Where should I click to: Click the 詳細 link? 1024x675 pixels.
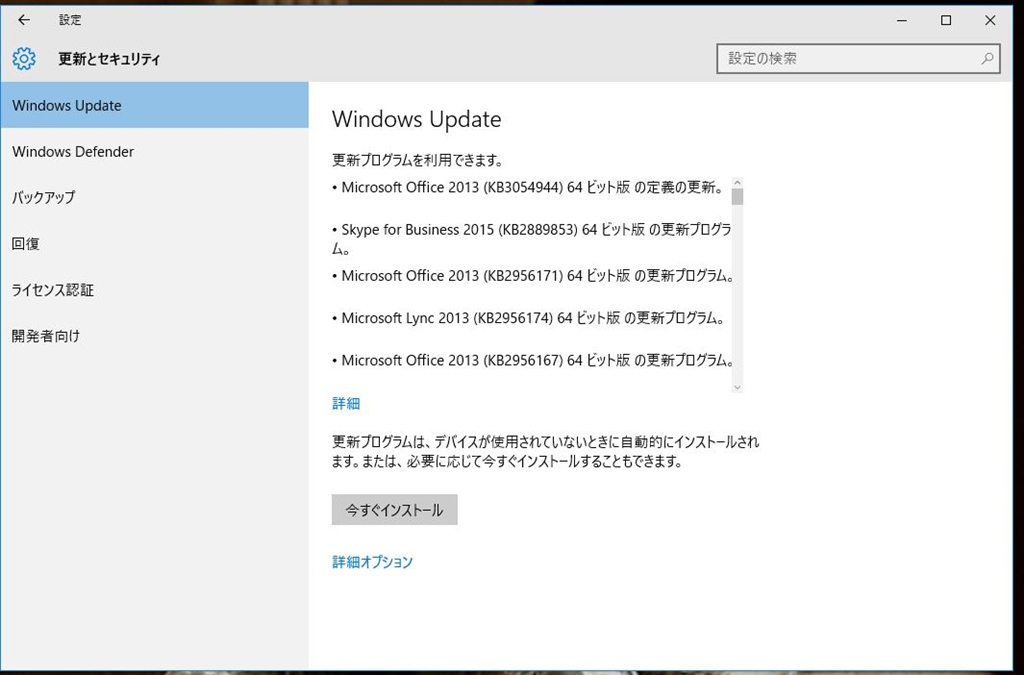coord(346,403)
